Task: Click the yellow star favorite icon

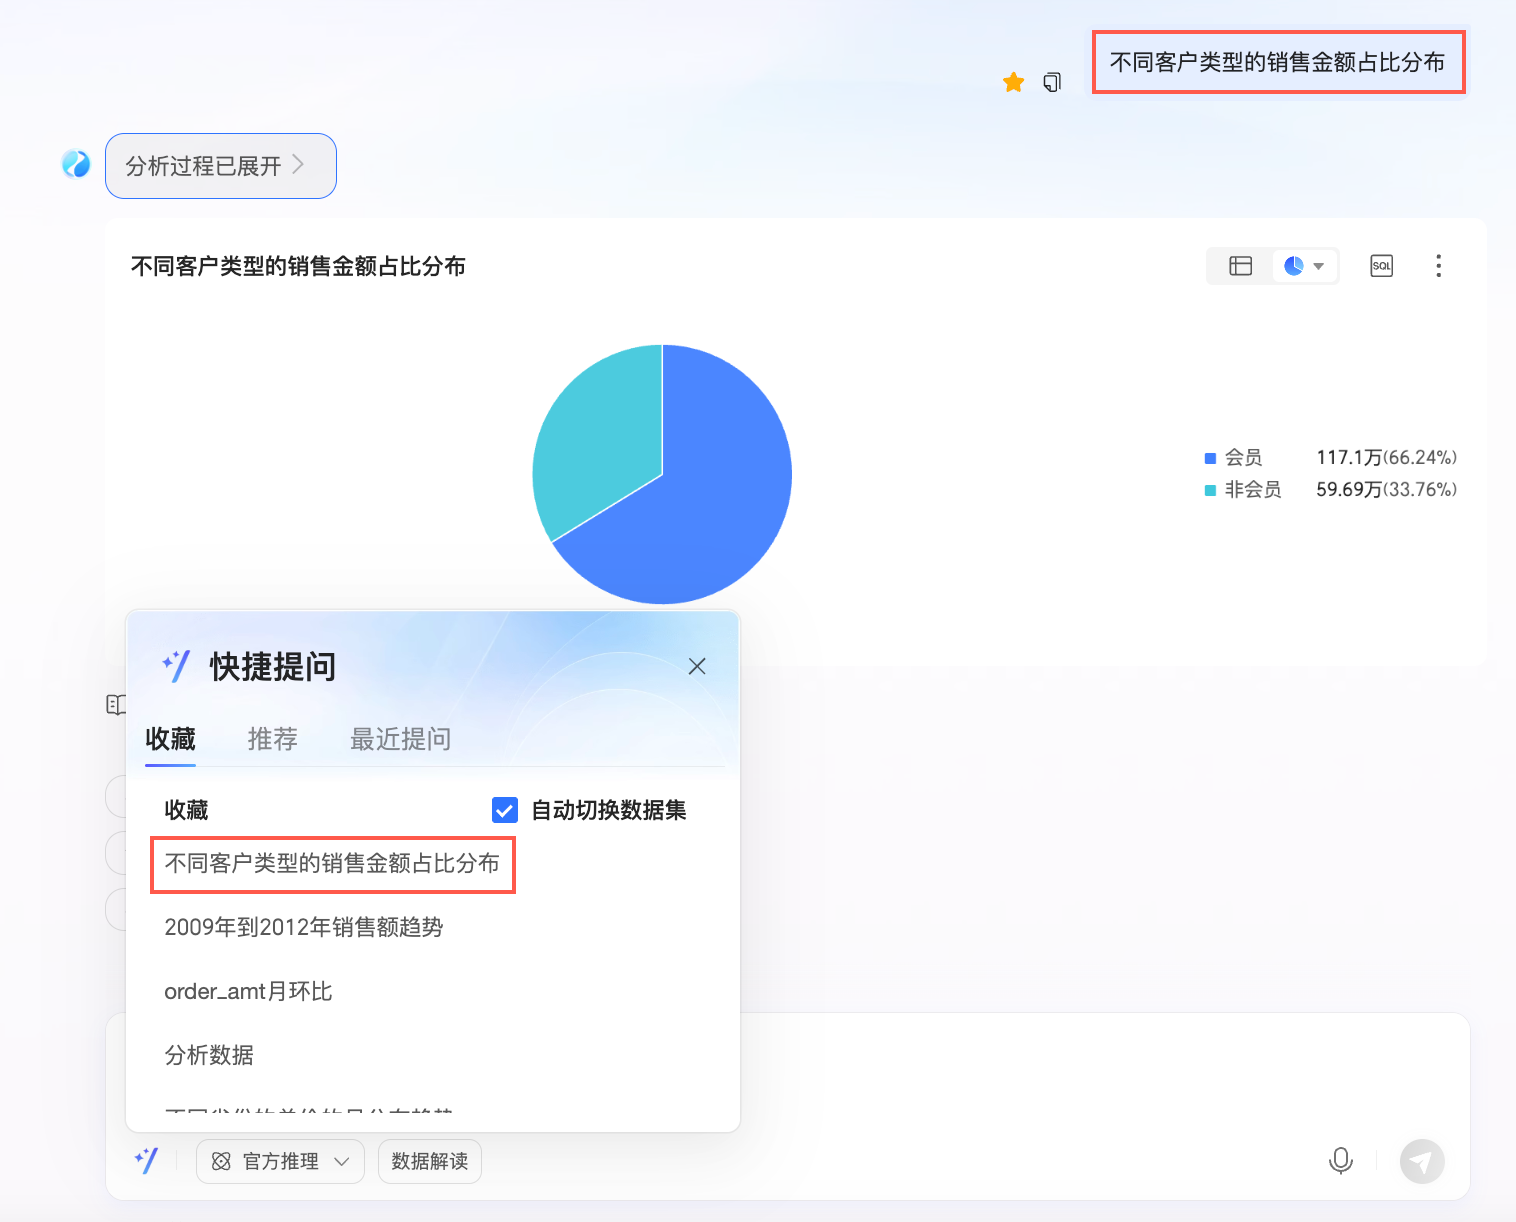Action: point(1013,82)
